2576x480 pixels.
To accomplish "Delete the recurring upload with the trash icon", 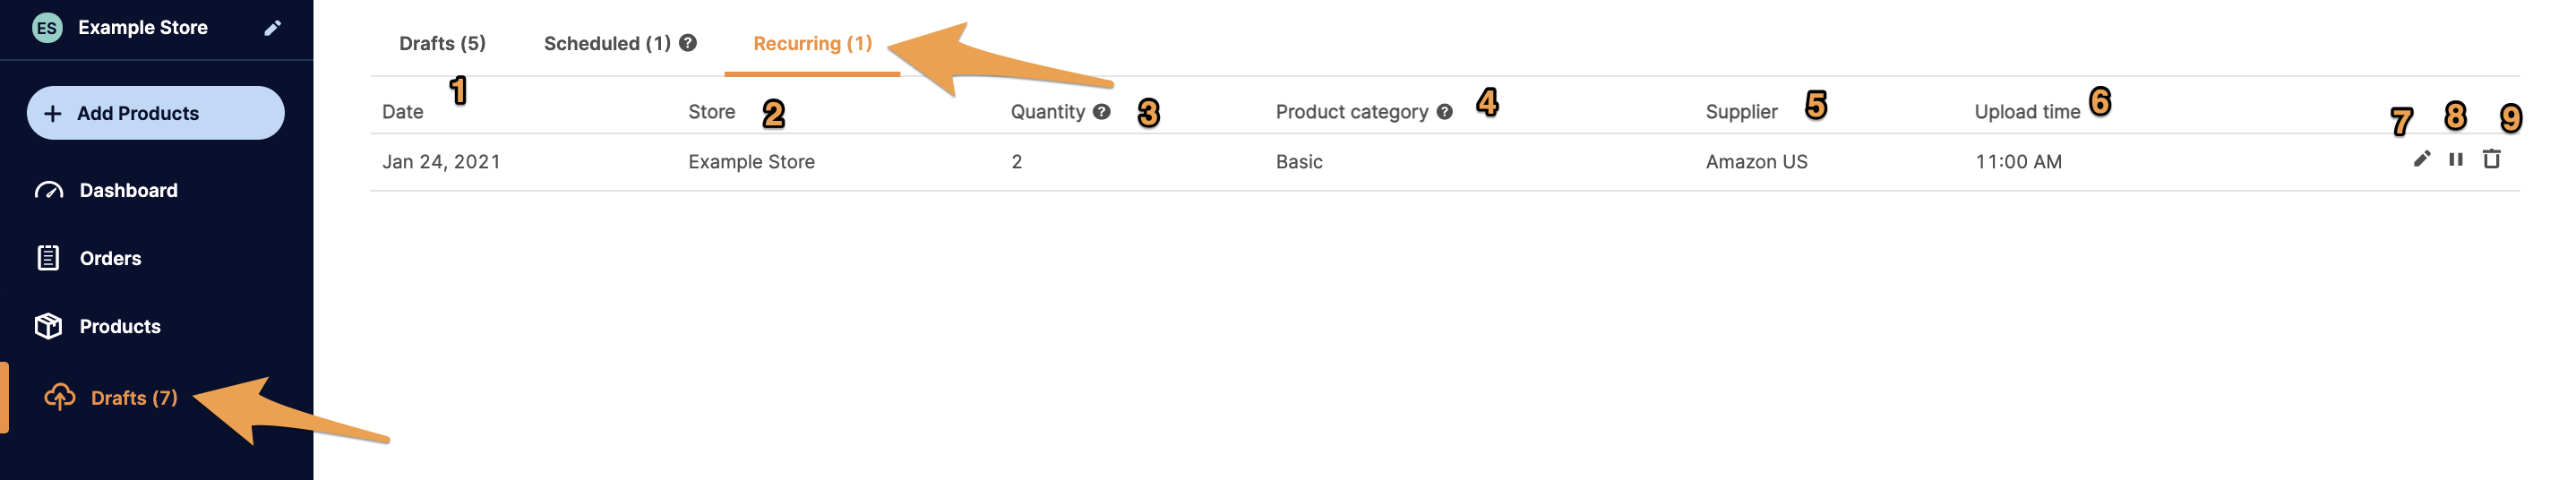I will 2491,159.
